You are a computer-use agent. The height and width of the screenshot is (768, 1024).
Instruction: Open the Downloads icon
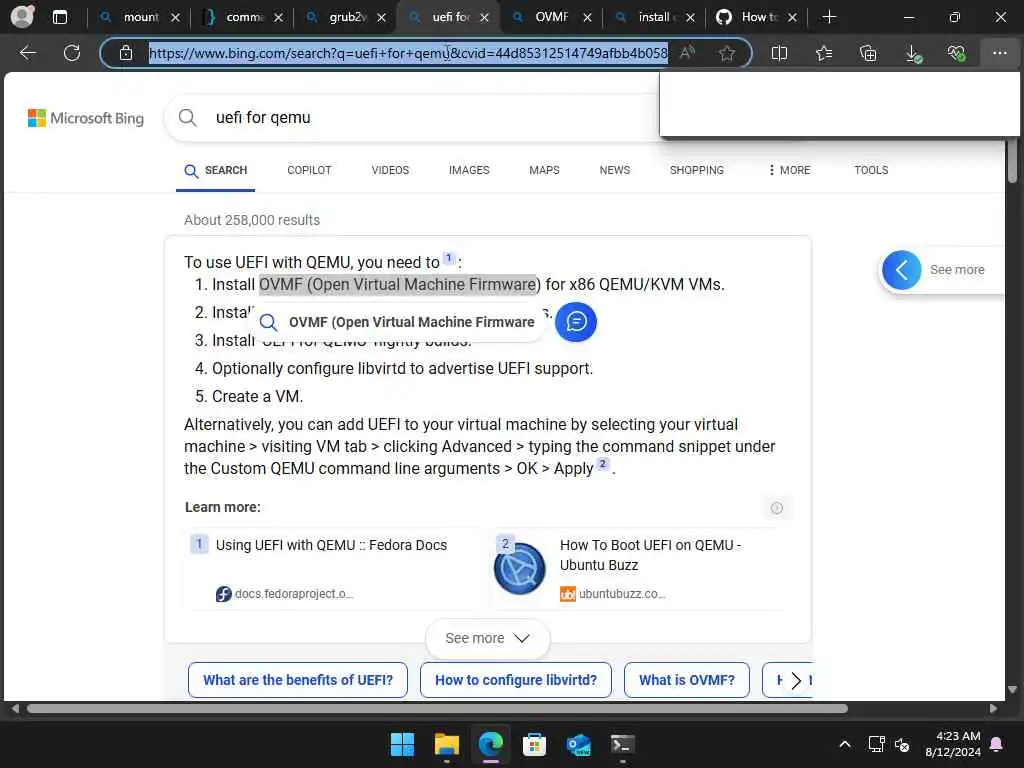(913, 53)
